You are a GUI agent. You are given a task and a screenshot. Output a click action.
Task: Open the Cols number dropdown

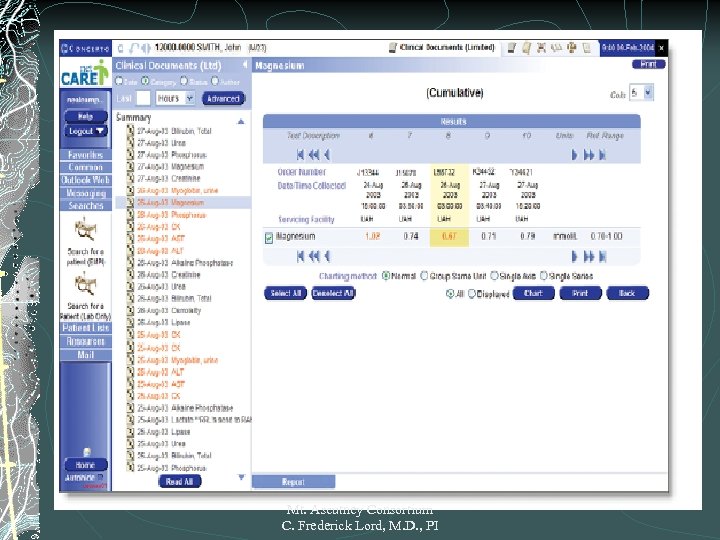pos(641,93)
